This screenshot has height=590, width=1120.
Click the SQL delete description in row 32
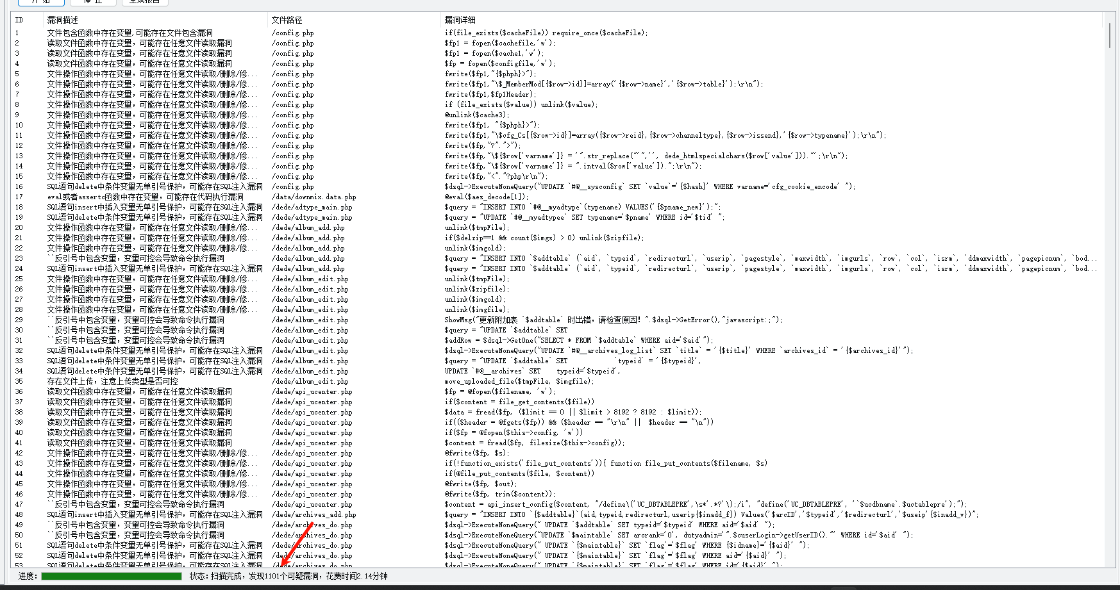tap(154, 350)
